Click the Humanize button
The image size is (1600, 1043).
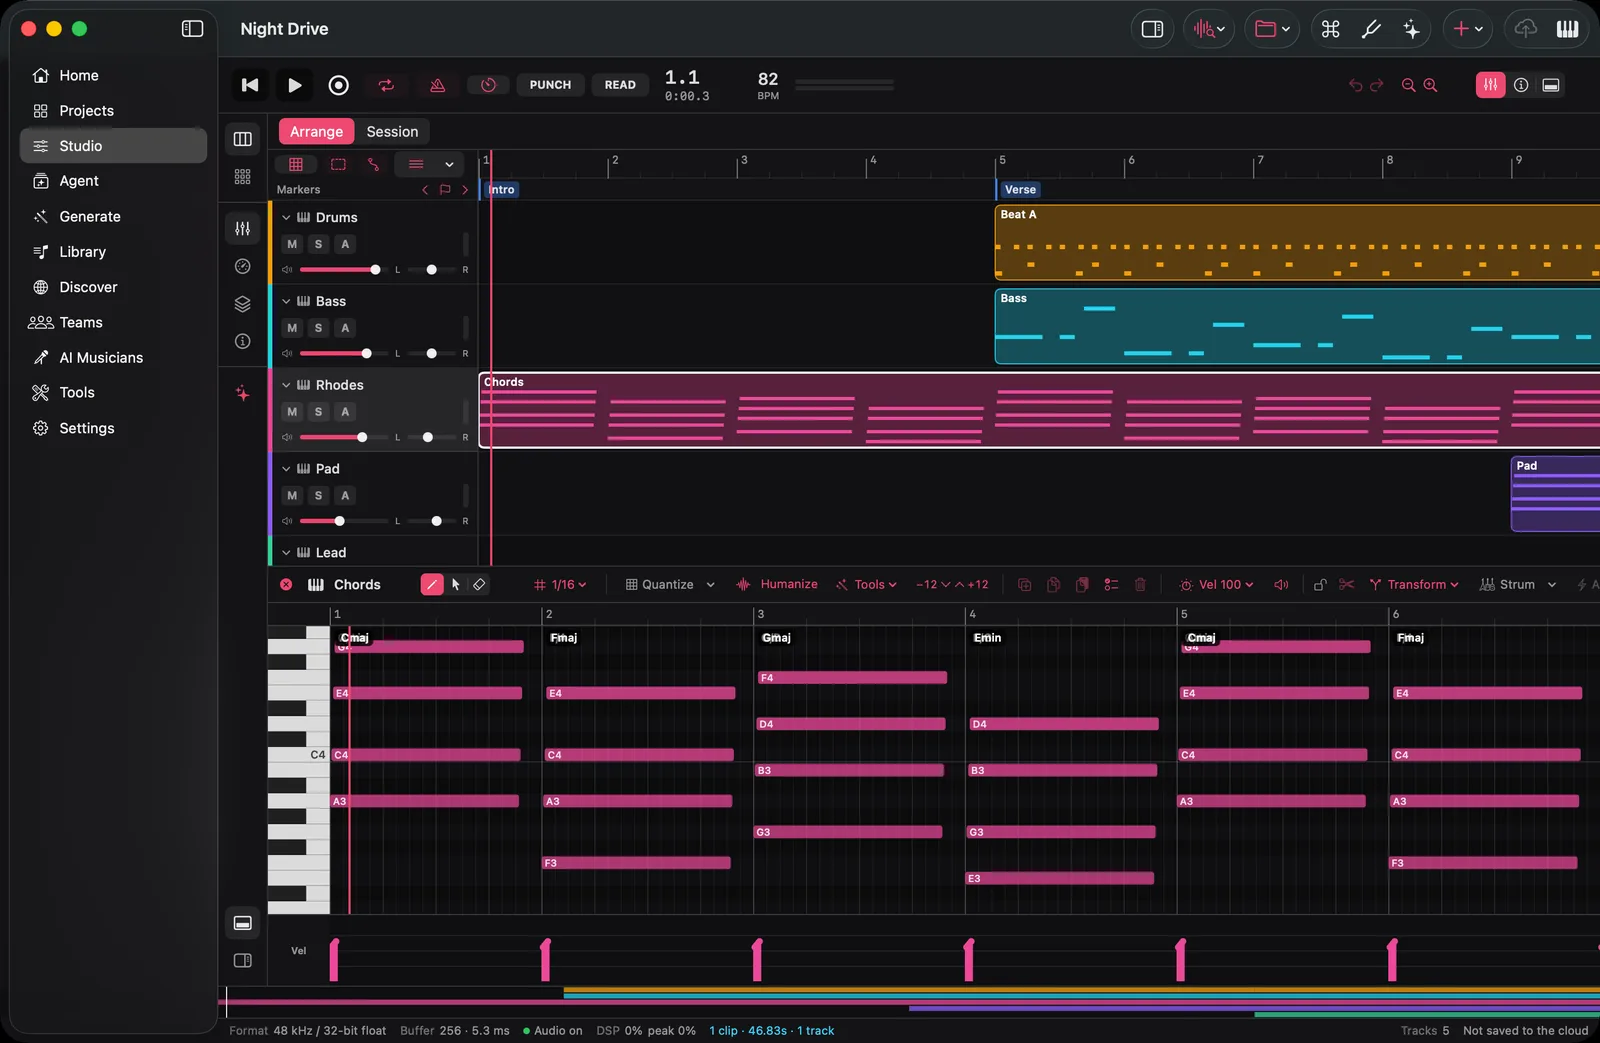(777, 585)
